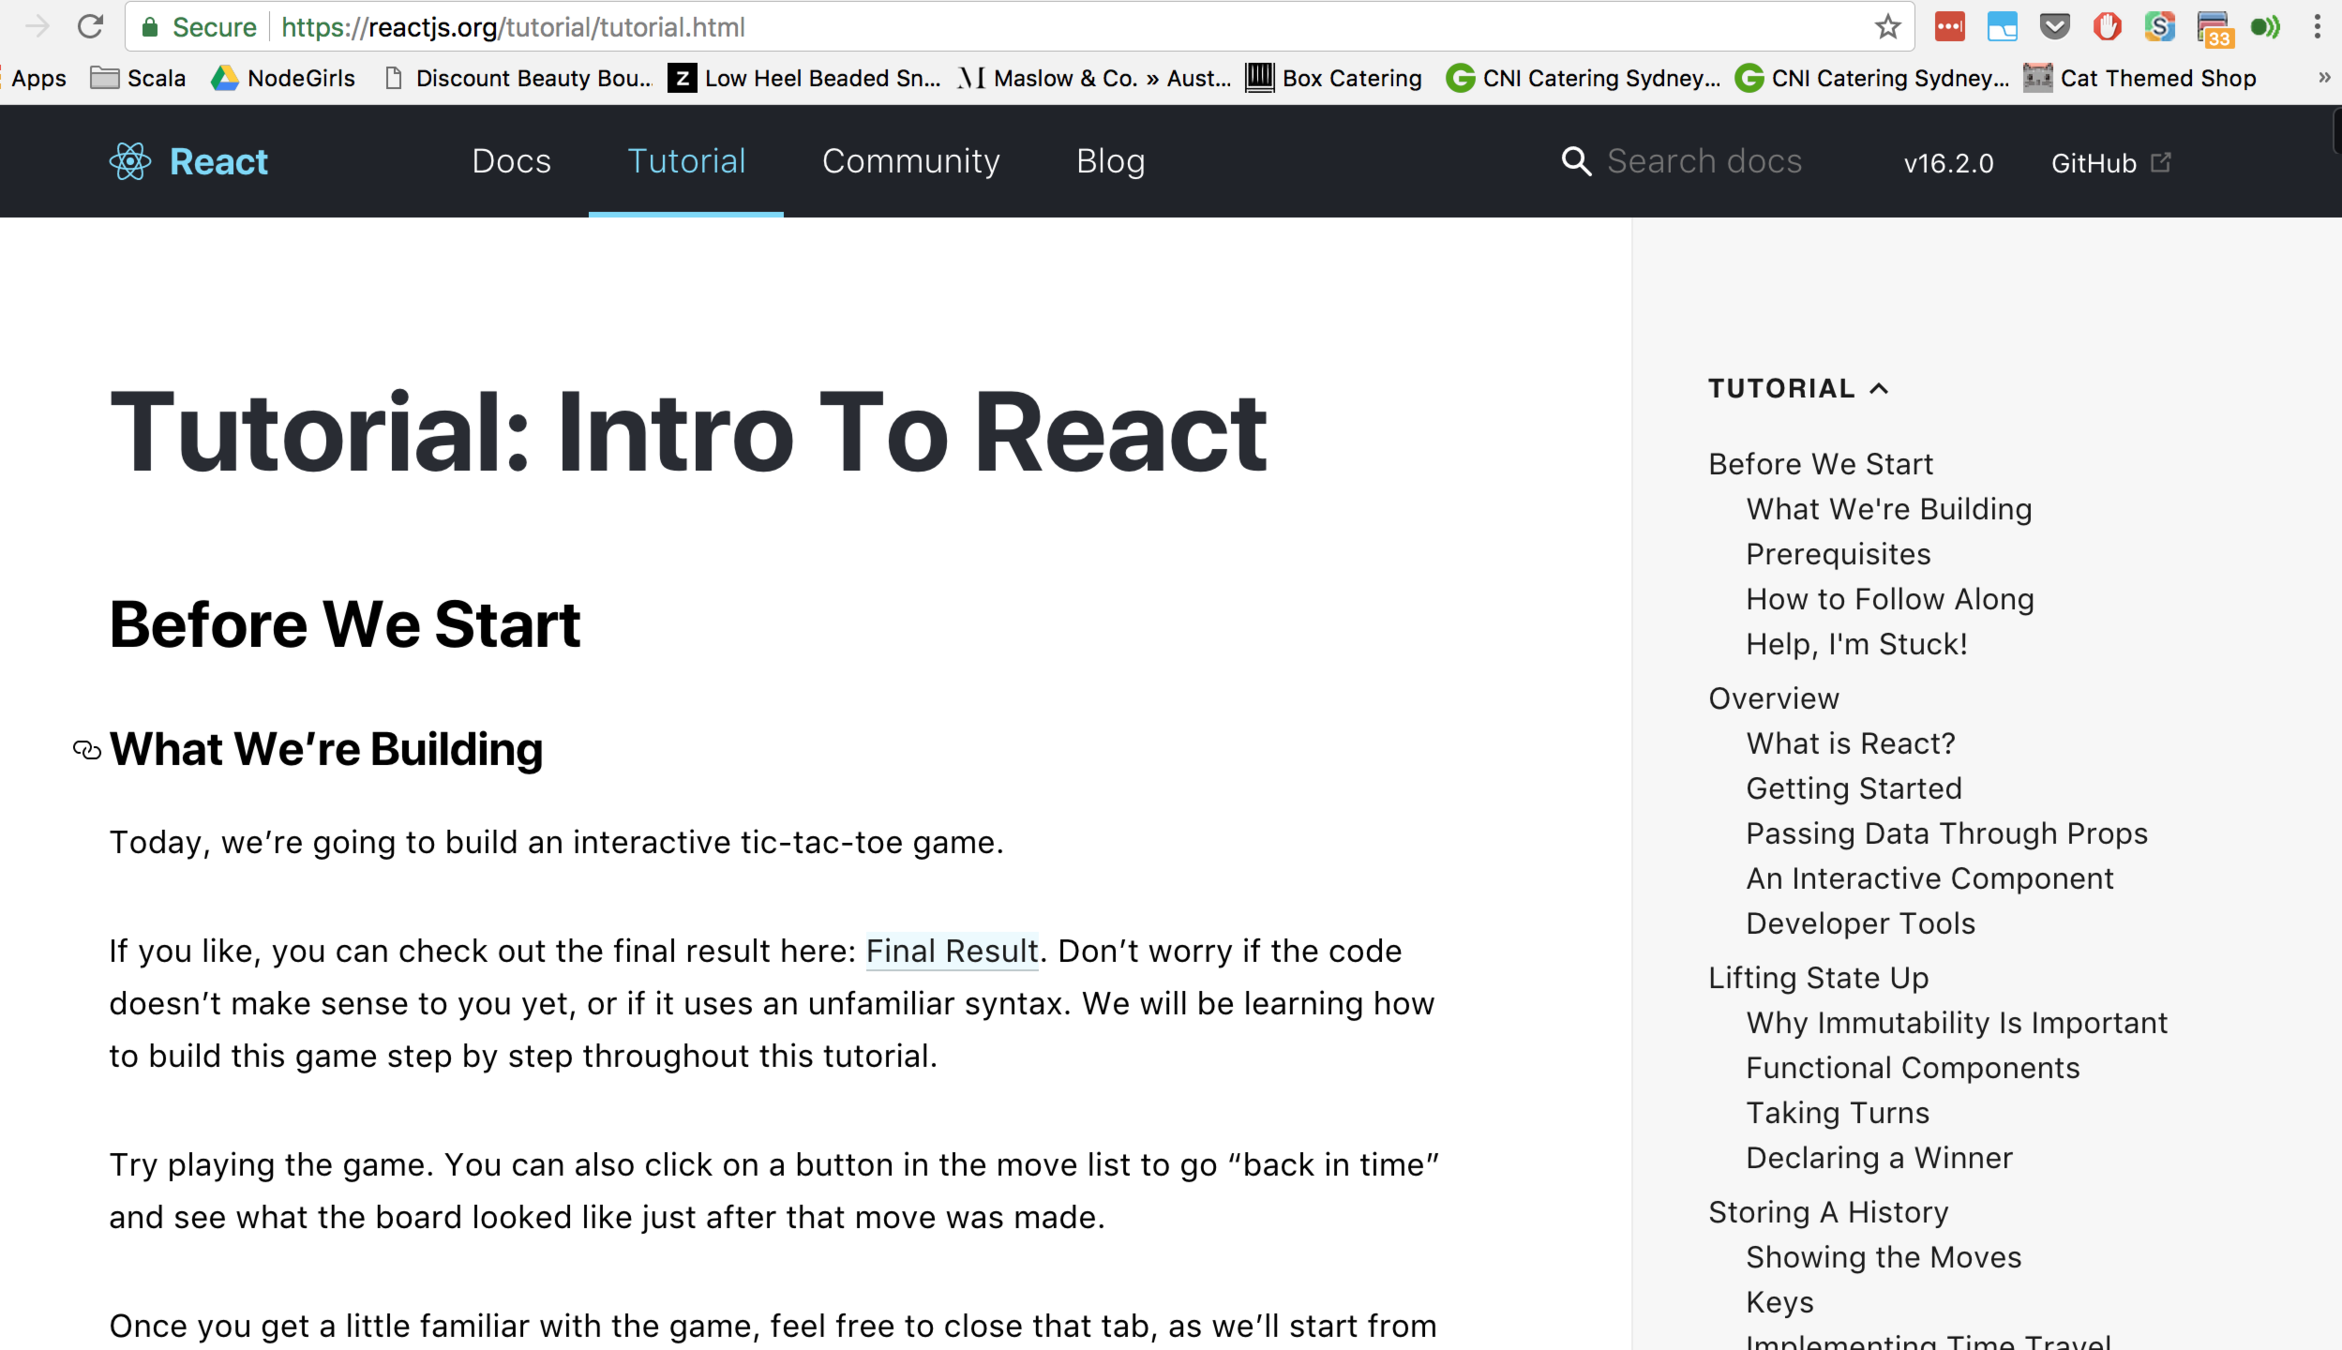This screenshot has width=2342, height=1350.
Task: Open the Scala bookmarks folder
Action: [x=138, y=78]
